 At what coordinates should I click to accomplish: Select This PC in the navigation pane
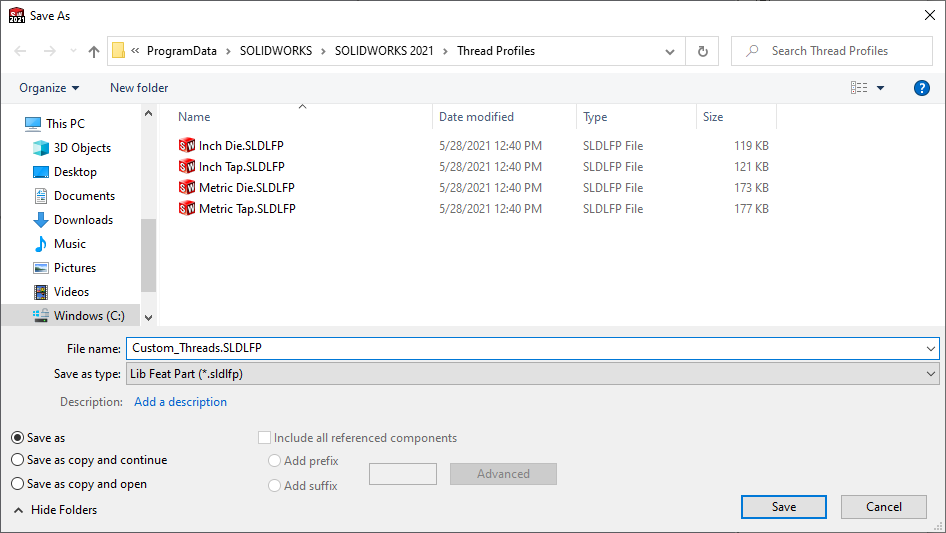[65, 124]
